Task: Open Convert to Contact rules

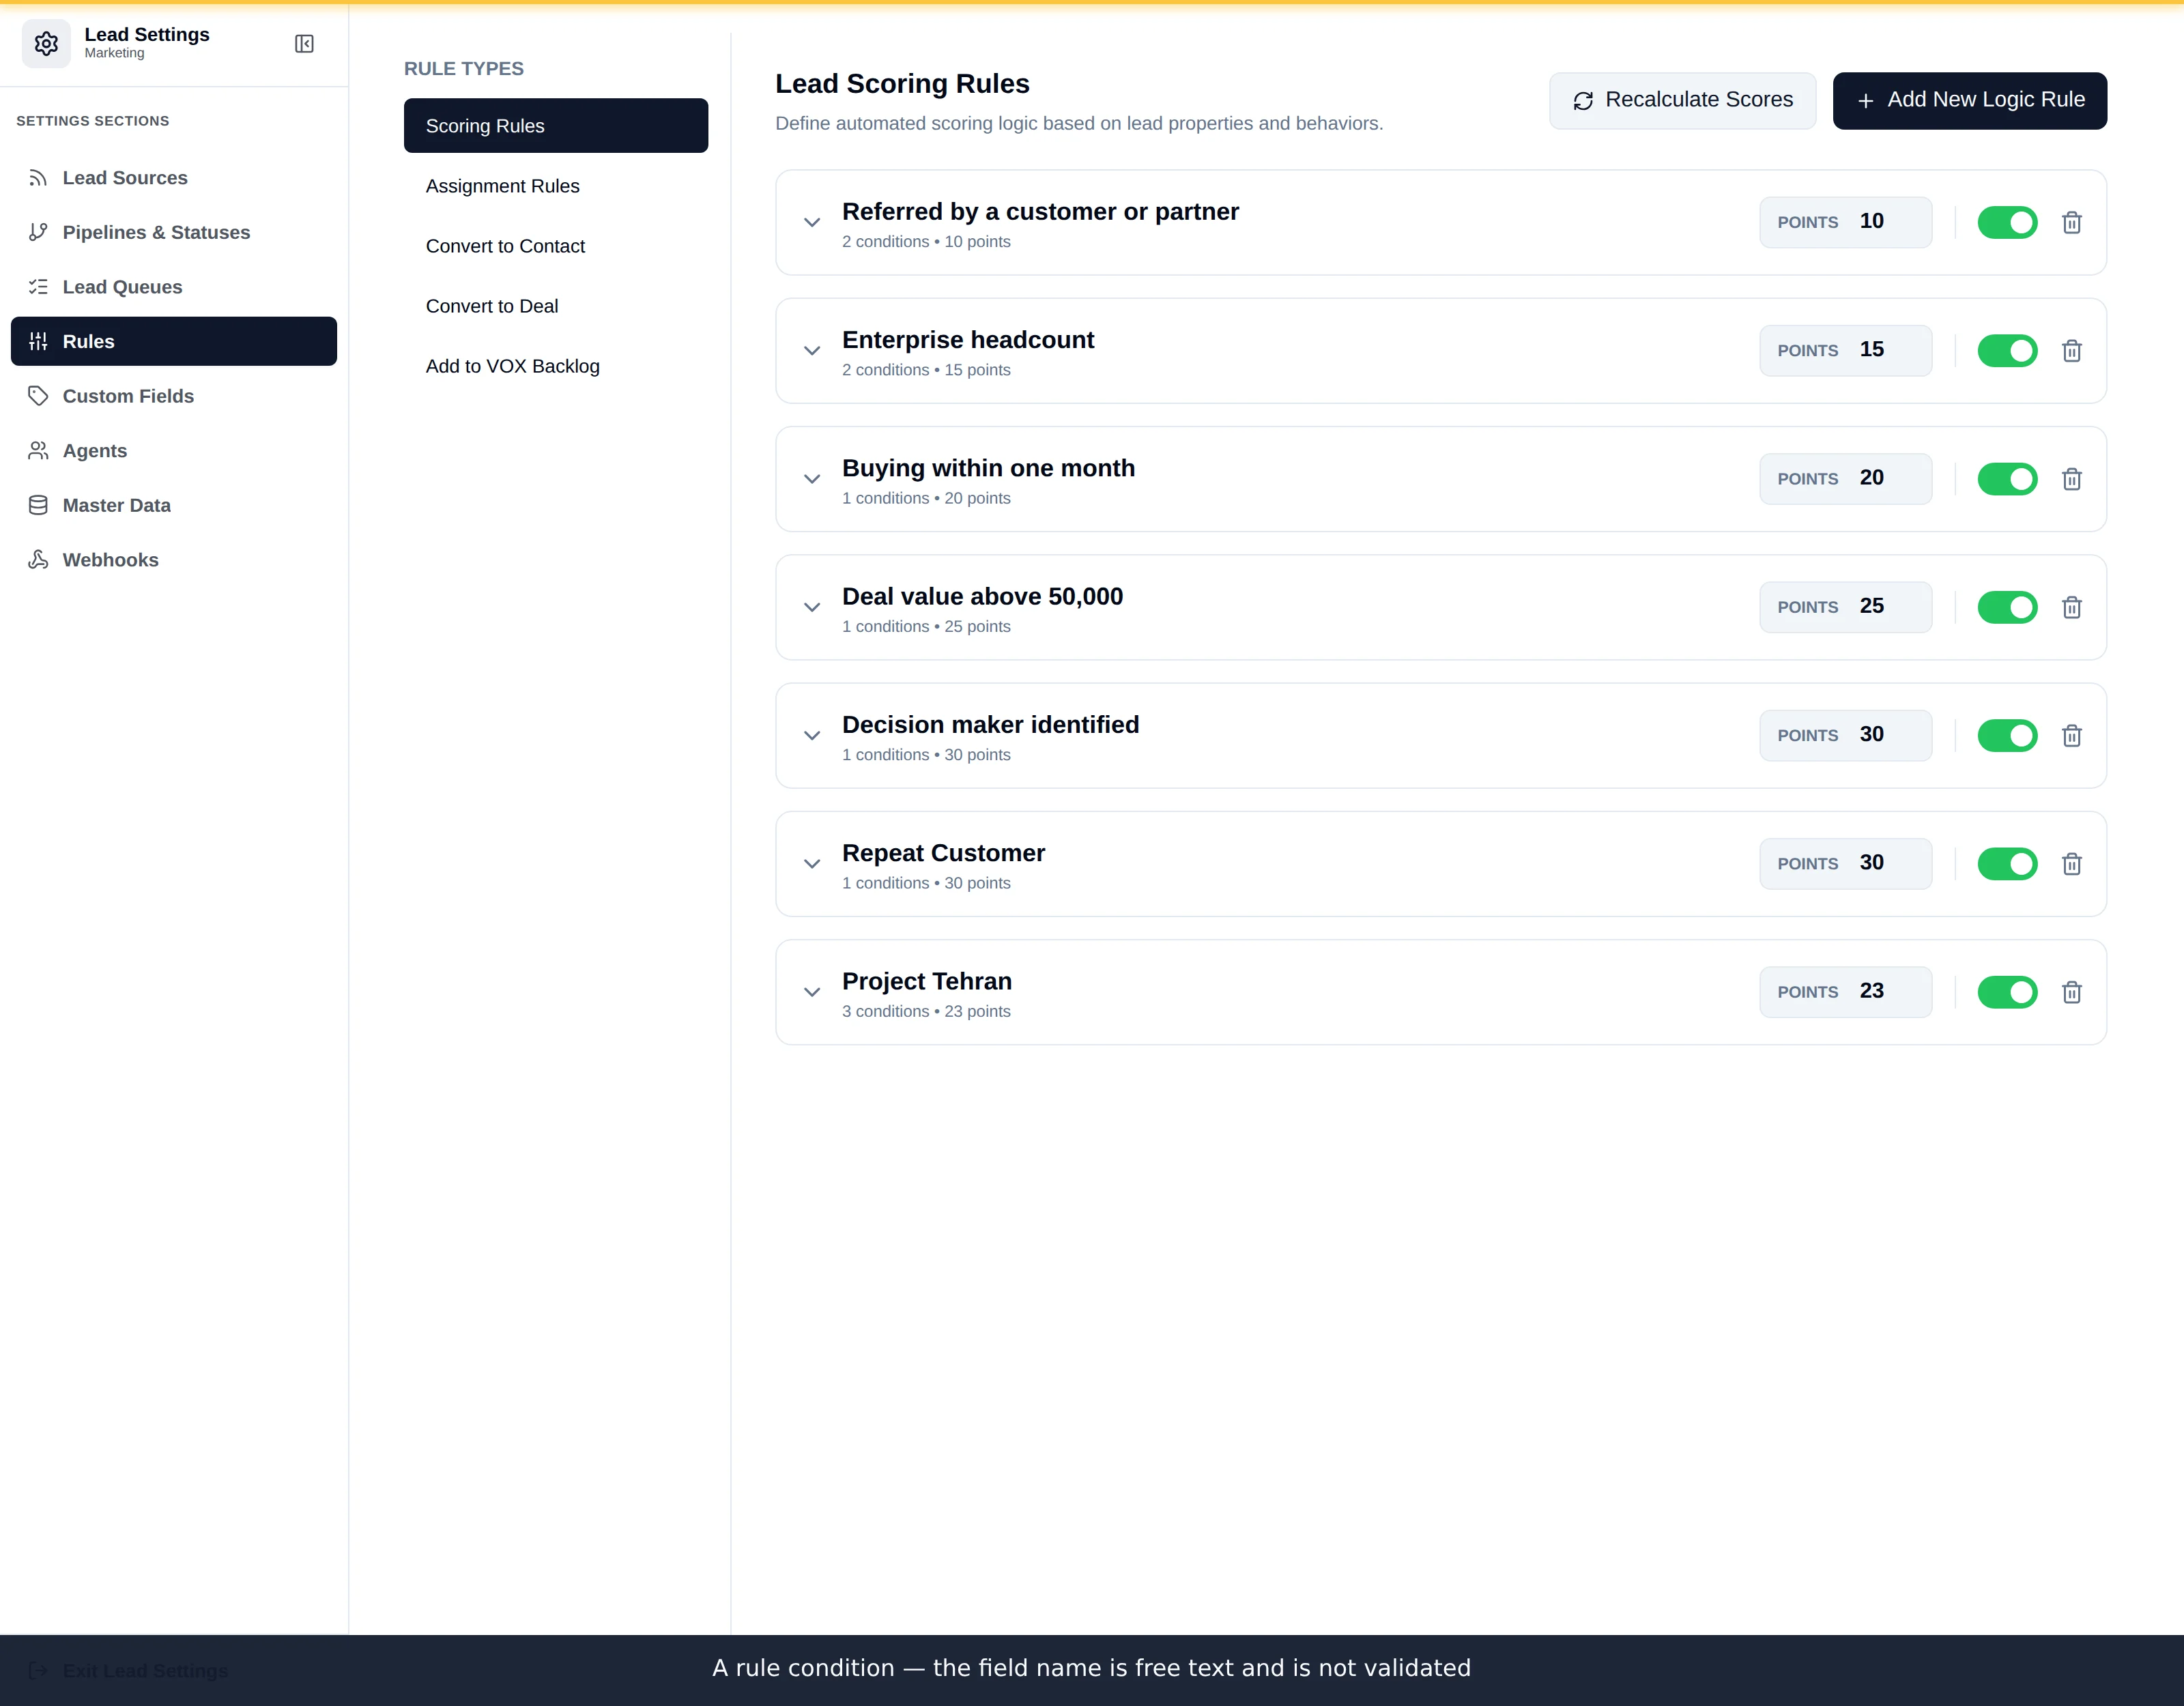Action: [x=556, y=246]
